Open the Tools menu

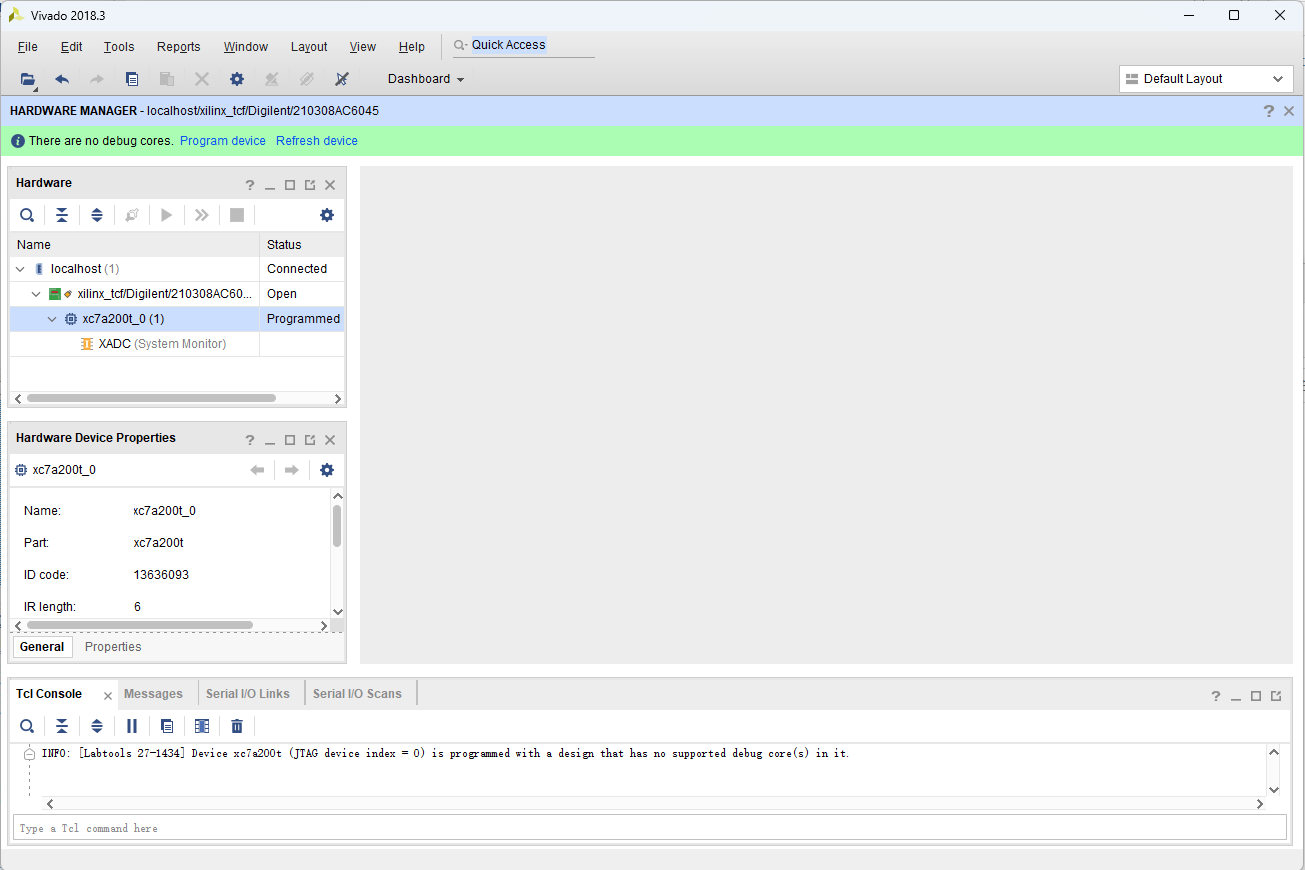pyautogui.click(x=119, y=47)
